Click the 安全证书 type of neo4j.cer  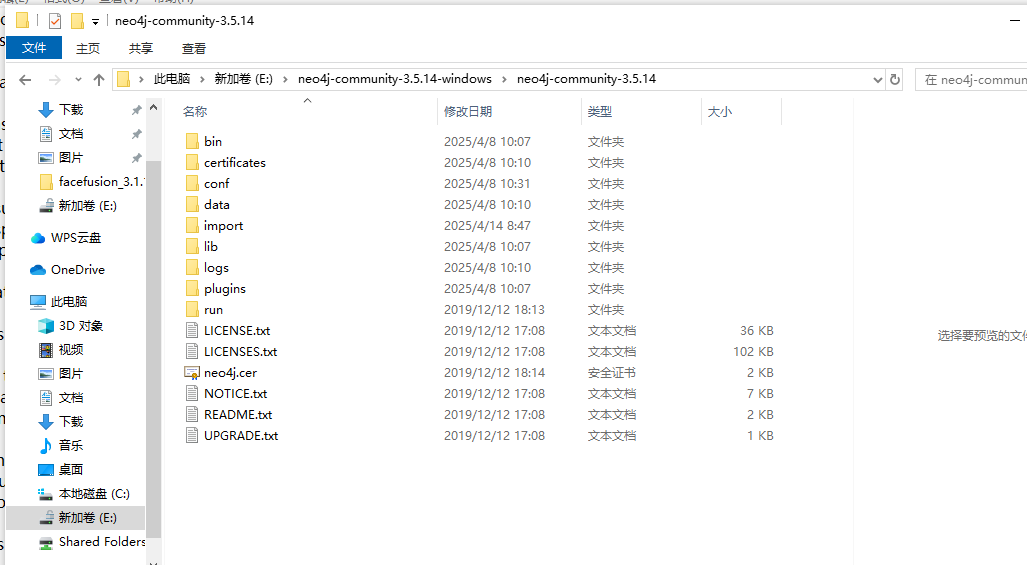pyautogui.click(x=612, y=373)
